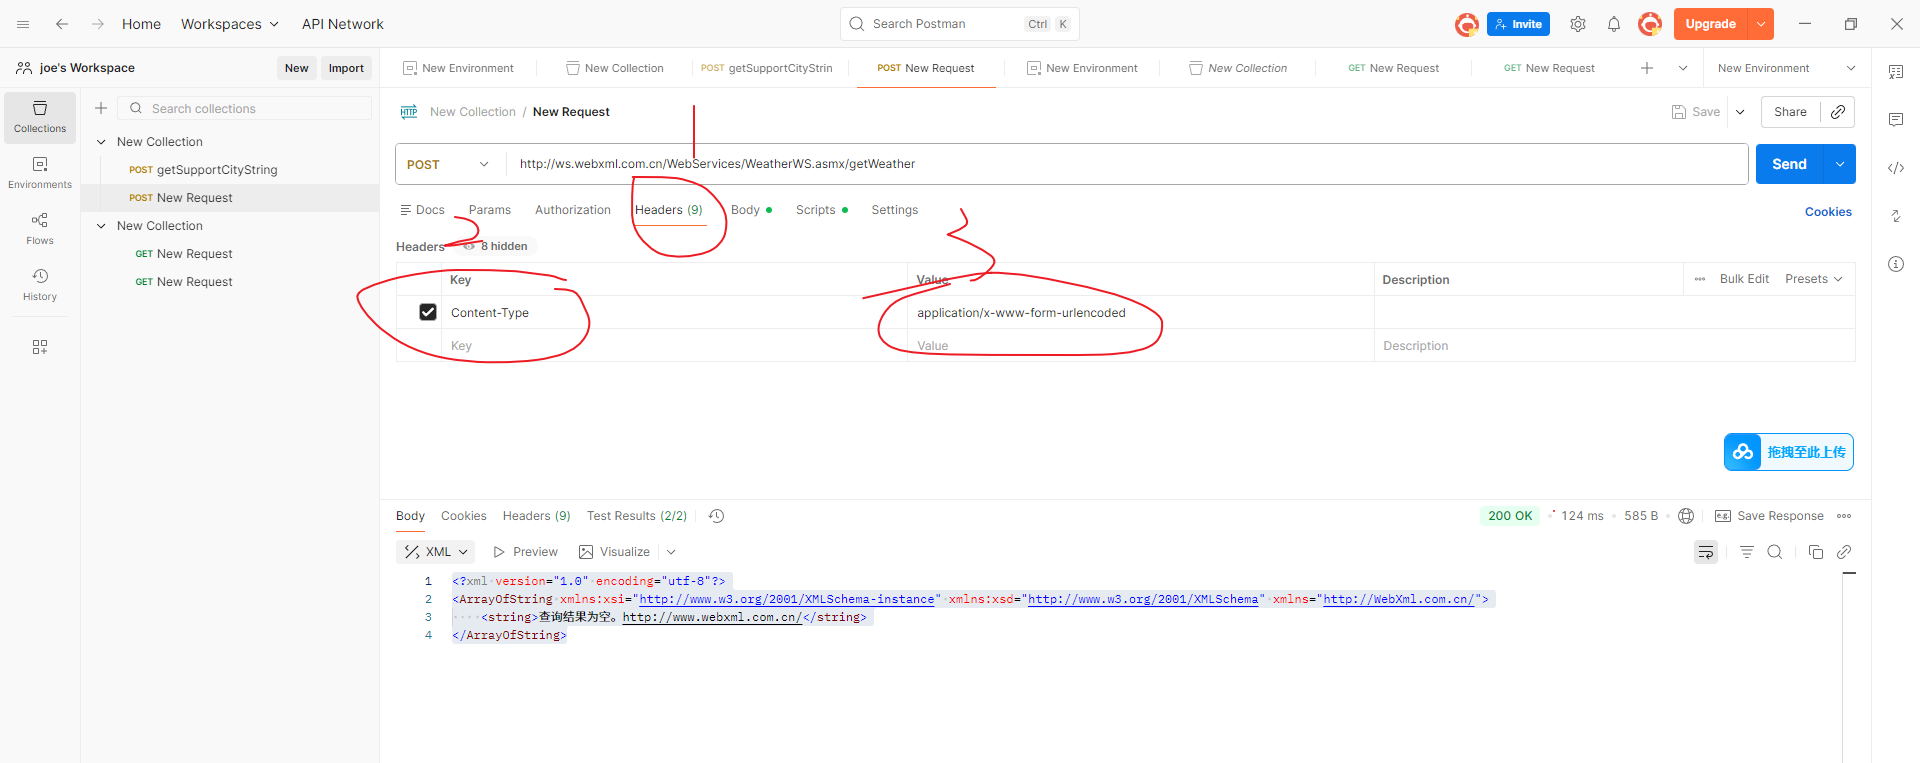Open the Visualize options chevron
Image resolution: width=1920 pixels, height=763 pixels.
tap(671, 552)
